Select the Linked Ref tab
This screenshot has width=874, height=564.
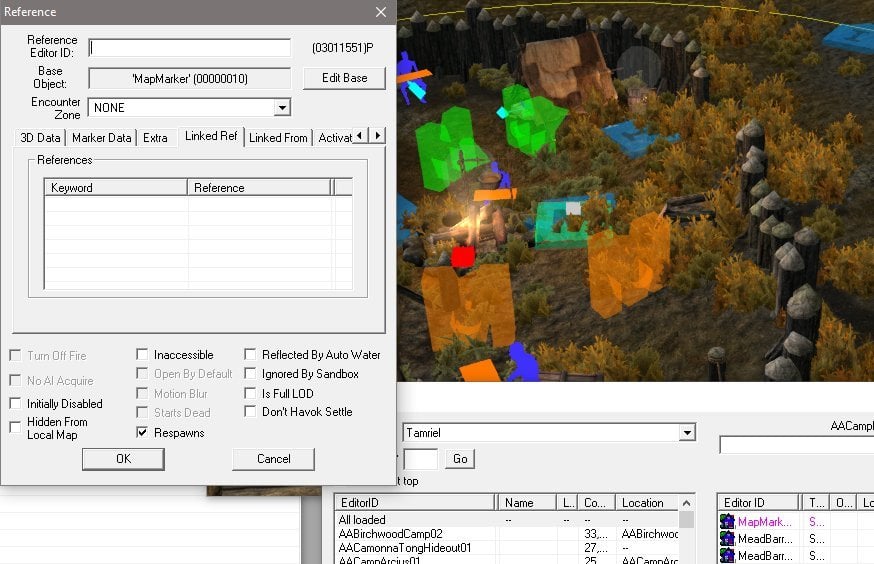(x=211, y=136)
